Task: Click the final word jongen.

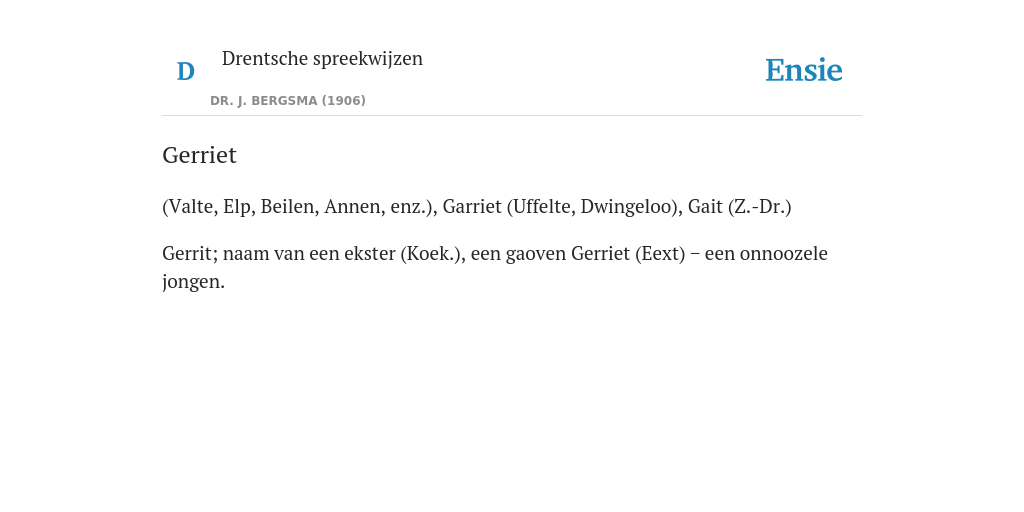Action: 191,282
